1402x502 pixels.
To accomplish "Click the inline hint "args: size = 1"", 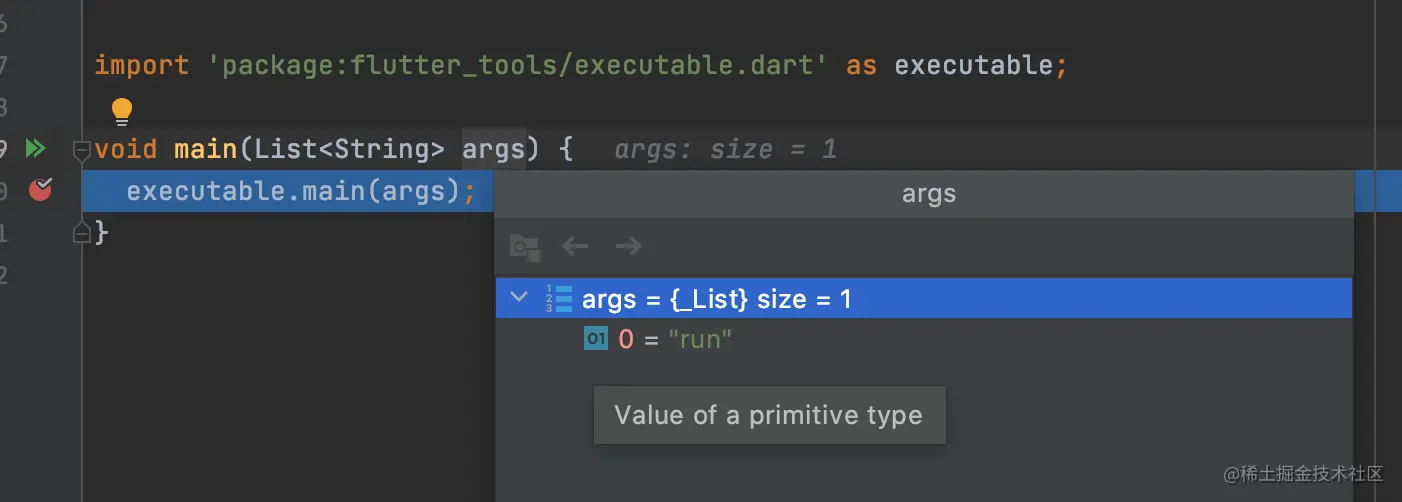I will click(x=725, y=150).
